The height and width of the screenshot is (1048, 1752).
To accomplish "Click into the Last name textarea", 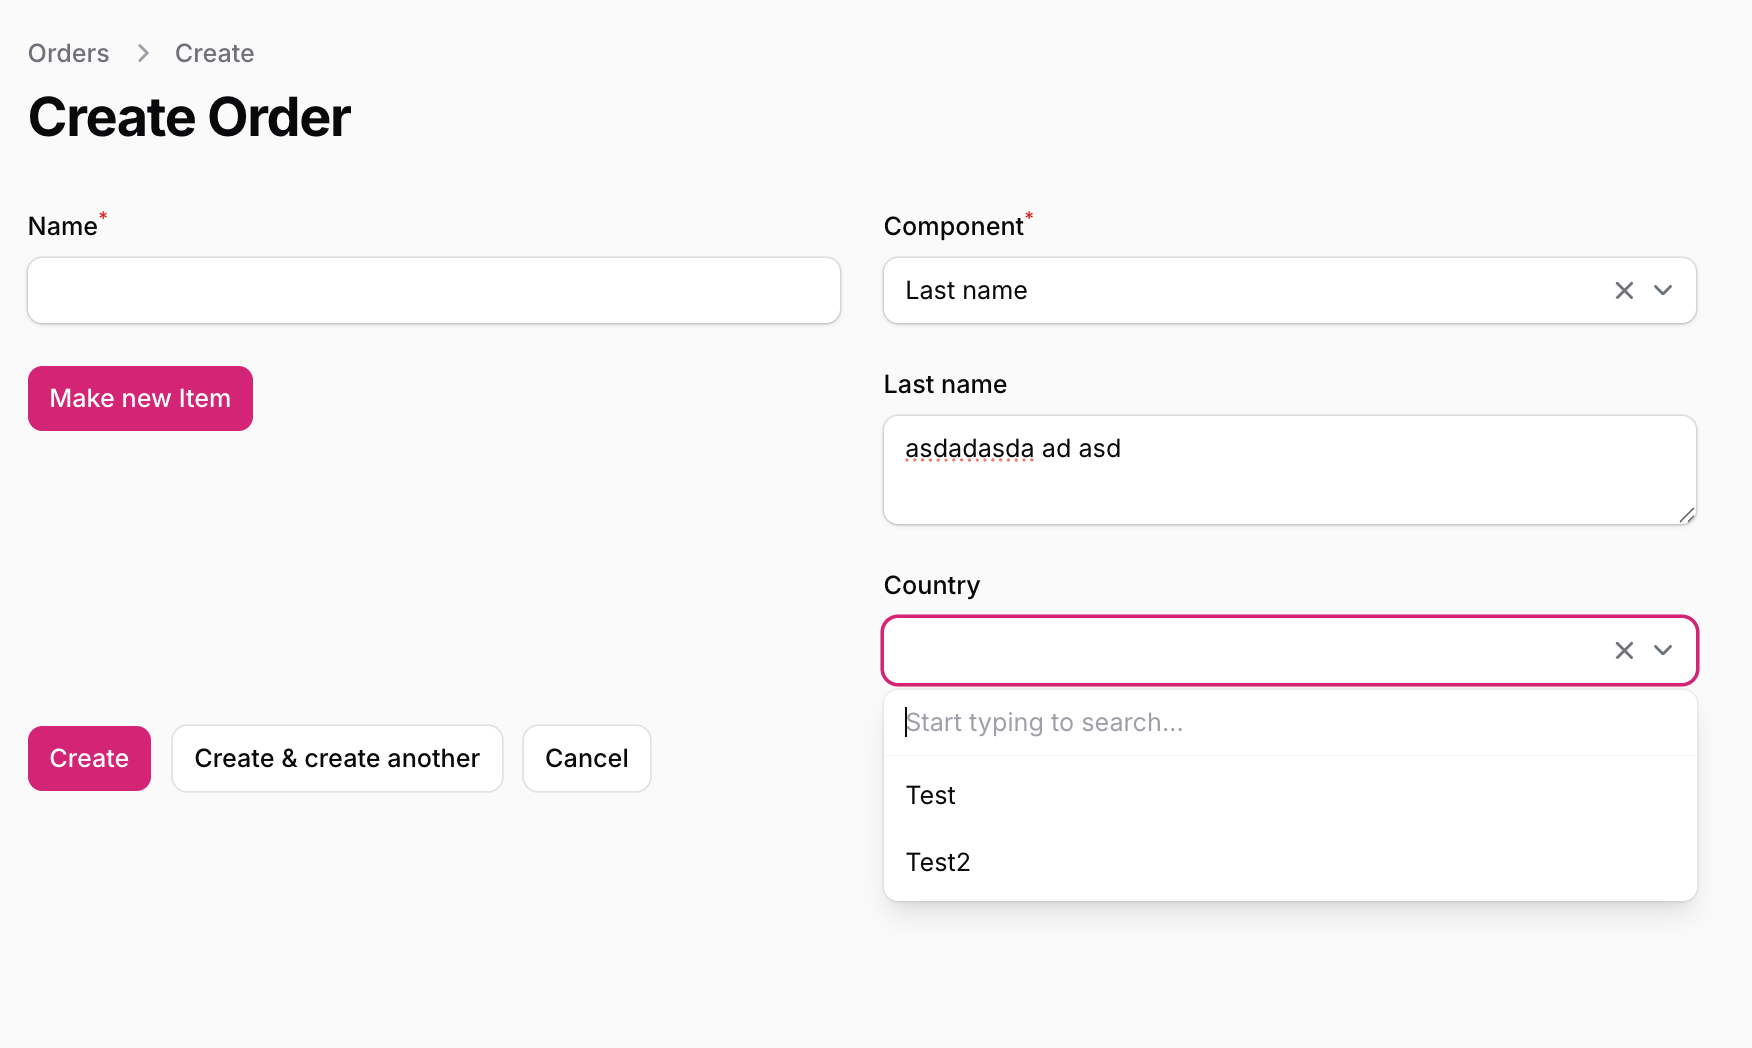I will point(1290,480).
